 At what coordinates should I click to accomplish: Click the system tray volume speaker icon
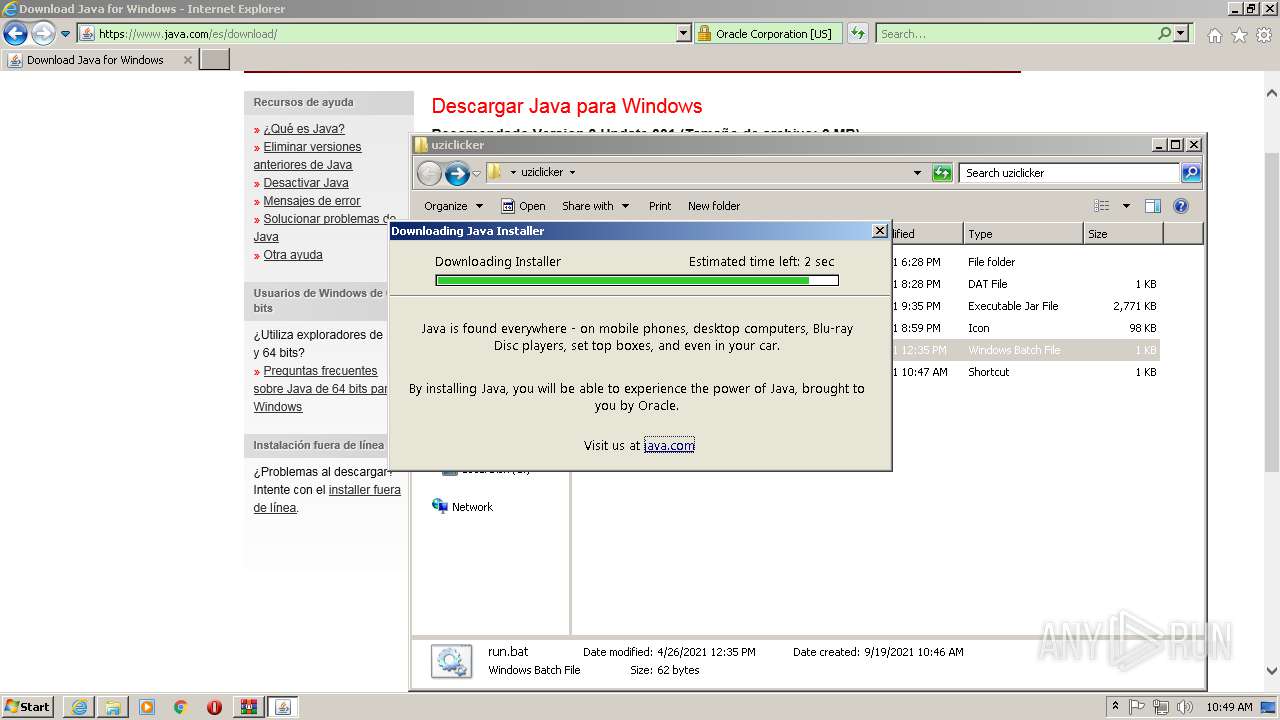tap(1185, 707)
